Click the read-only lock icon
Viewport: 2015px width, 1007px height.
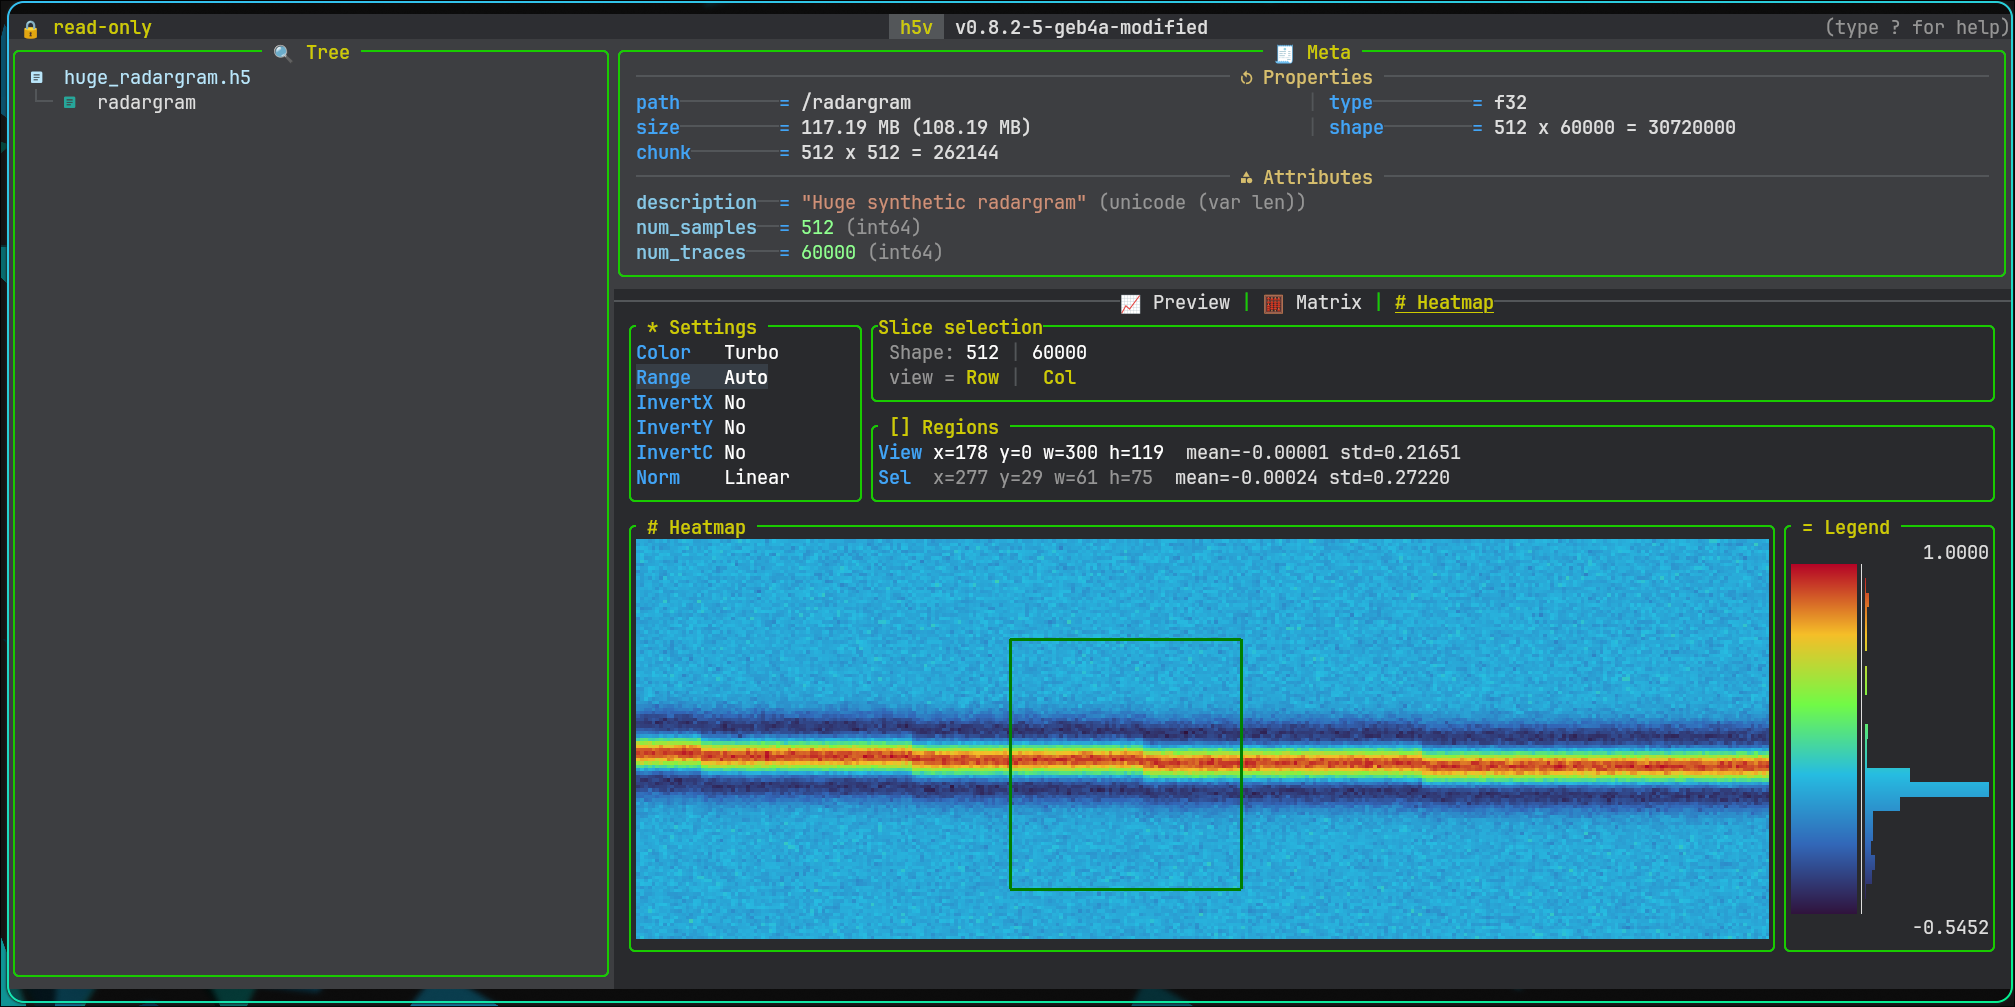pyautogui.click(x=31, y=28)
